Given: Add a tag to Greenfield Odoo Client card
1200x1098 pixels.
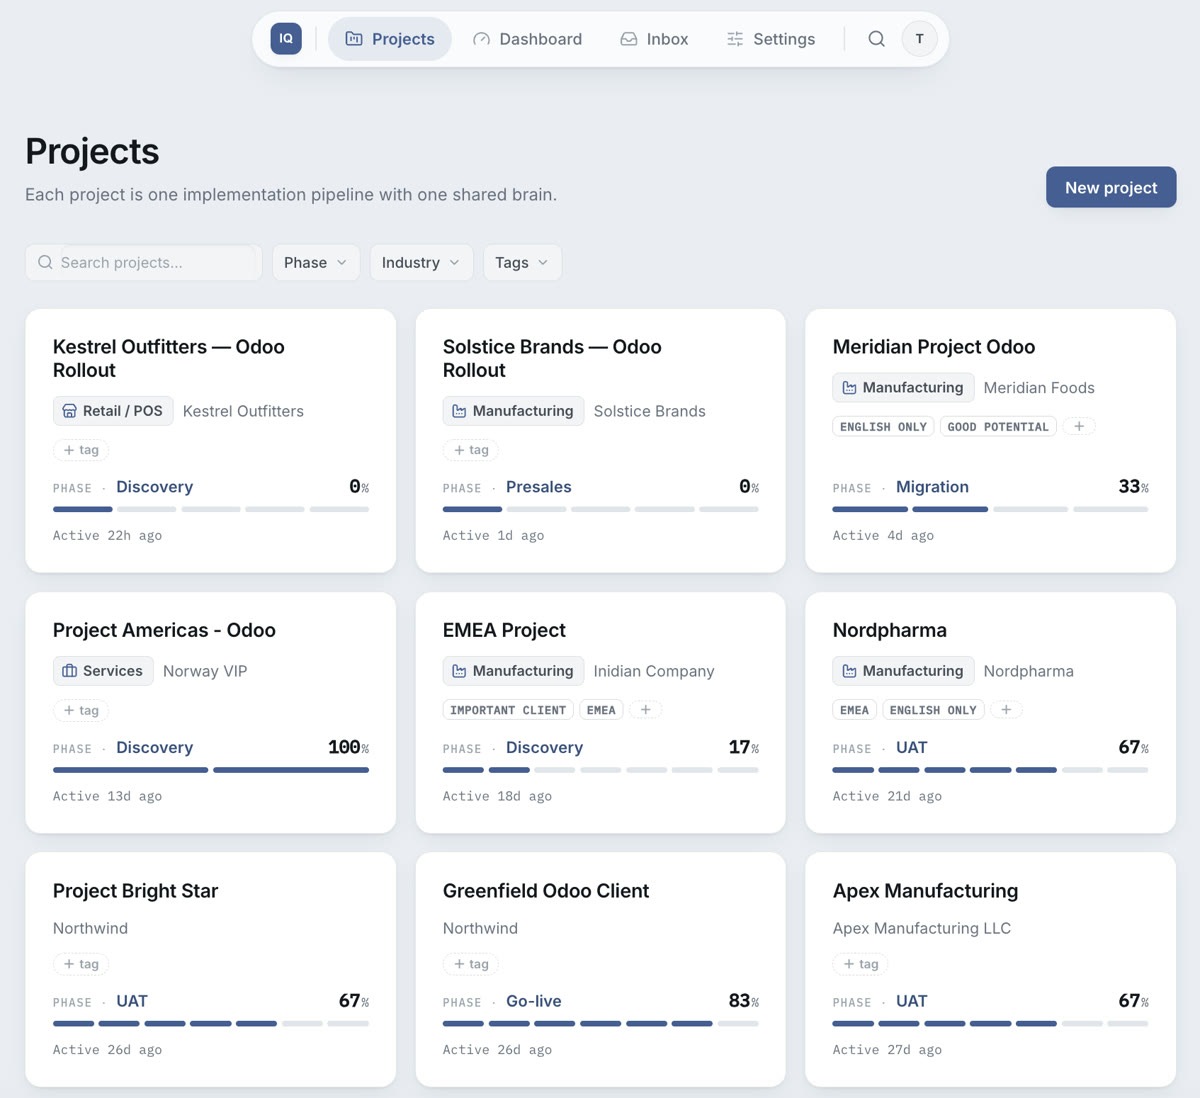Looking at the screenshot, I should [471, 964].
